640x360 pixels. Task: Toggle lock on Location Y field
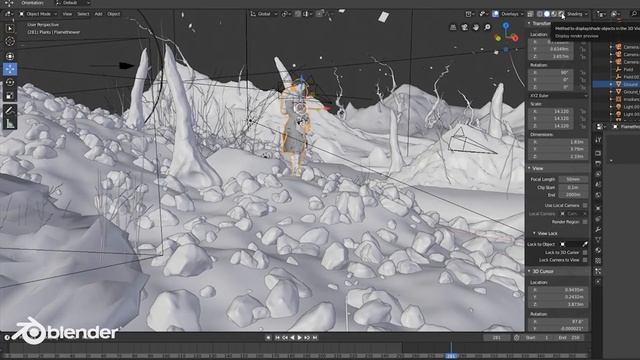(583, 49)
